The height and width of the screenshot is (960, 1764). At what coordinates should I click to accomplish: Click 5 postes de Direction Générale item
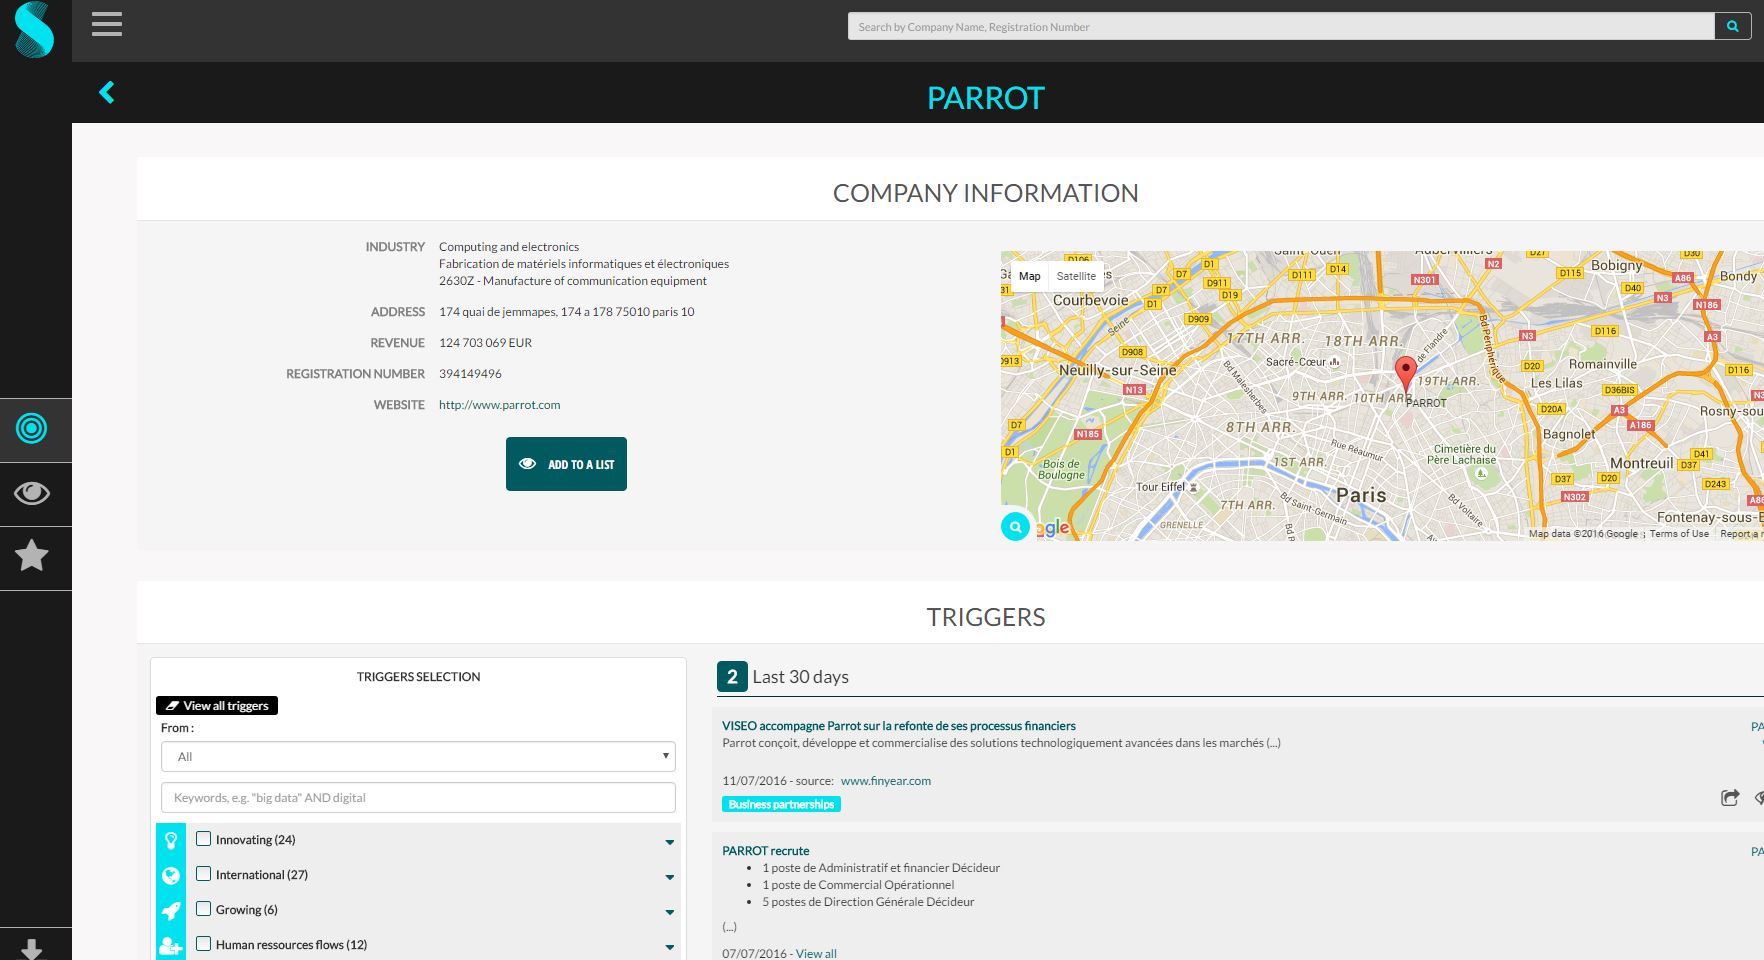pyautogui.click(x=868, y=902)
